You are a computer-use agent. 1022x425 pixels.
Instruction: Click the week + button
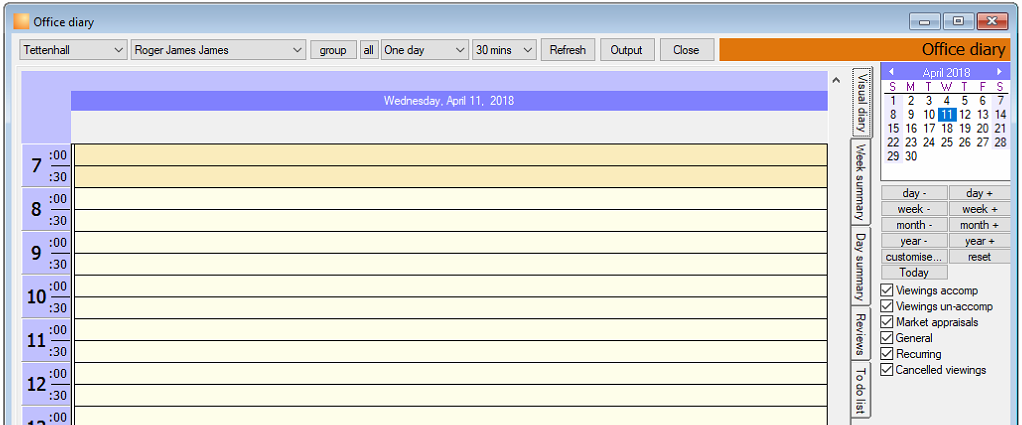point(980,209)
